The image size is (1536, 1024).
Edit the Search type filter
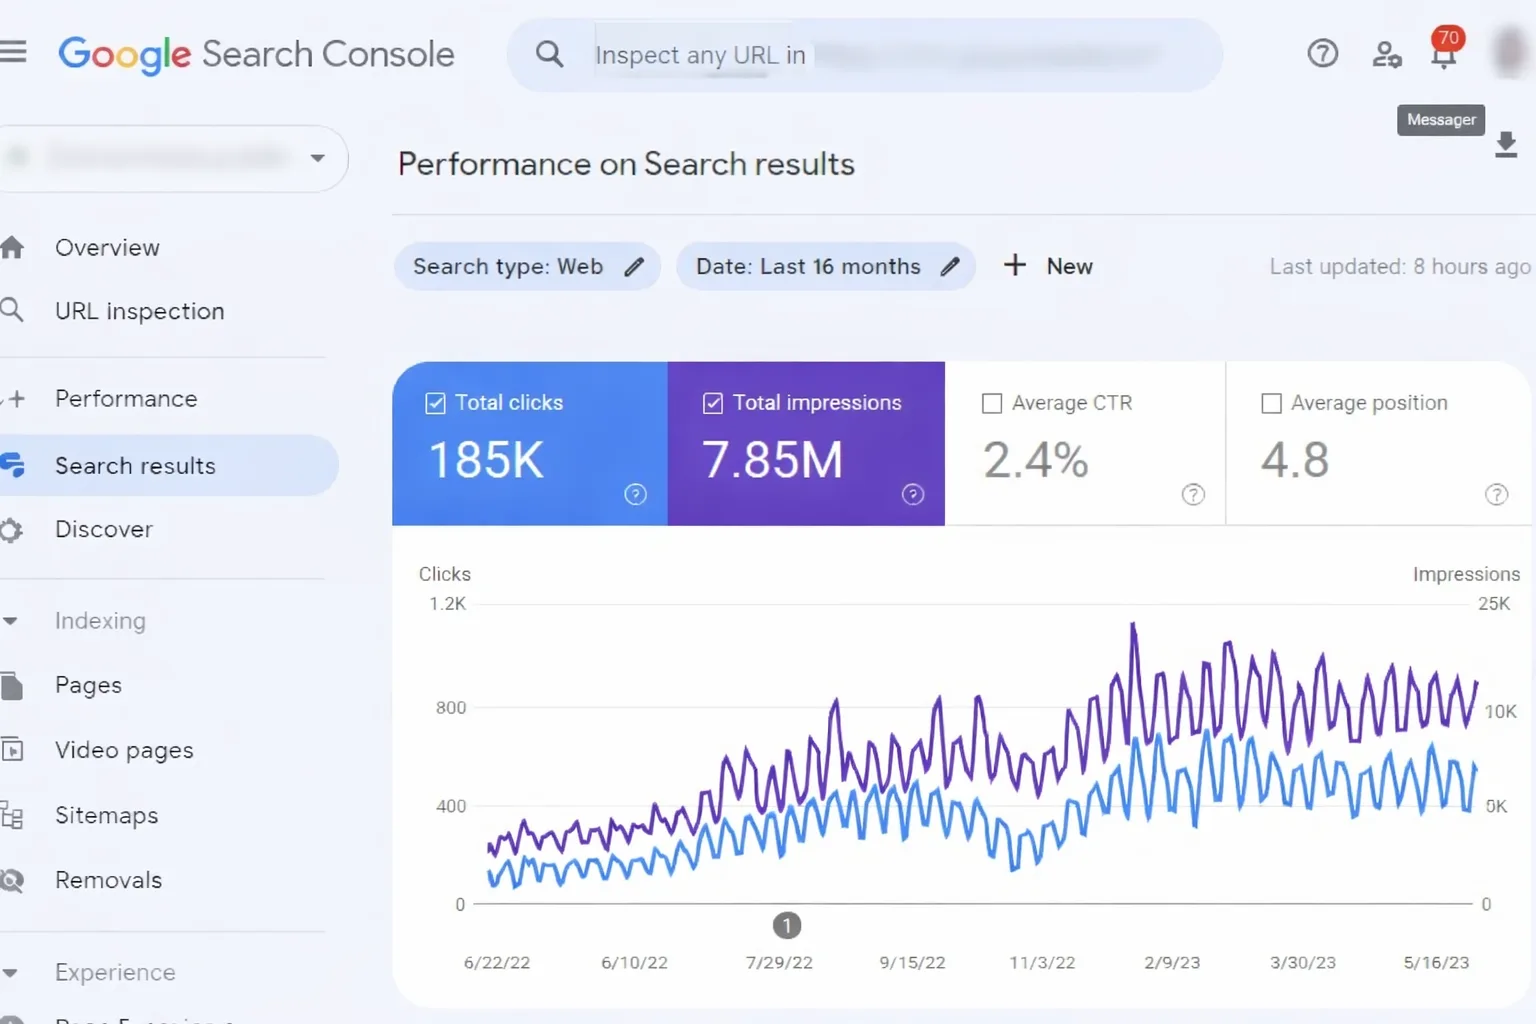[634, 266]
